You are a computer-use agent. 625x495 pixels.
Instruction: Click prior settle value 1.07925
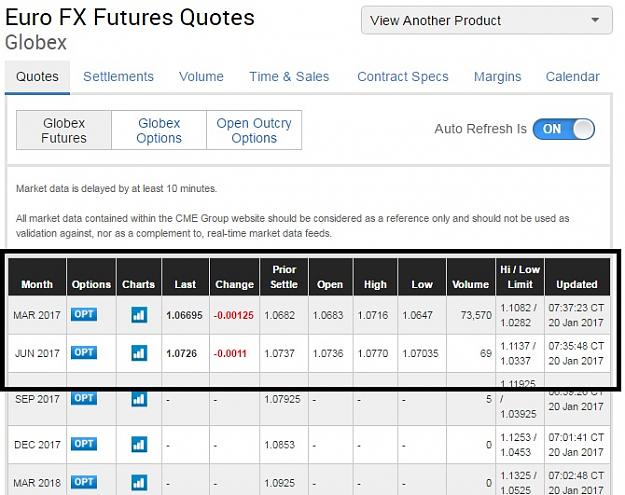[x=282, y=399]
